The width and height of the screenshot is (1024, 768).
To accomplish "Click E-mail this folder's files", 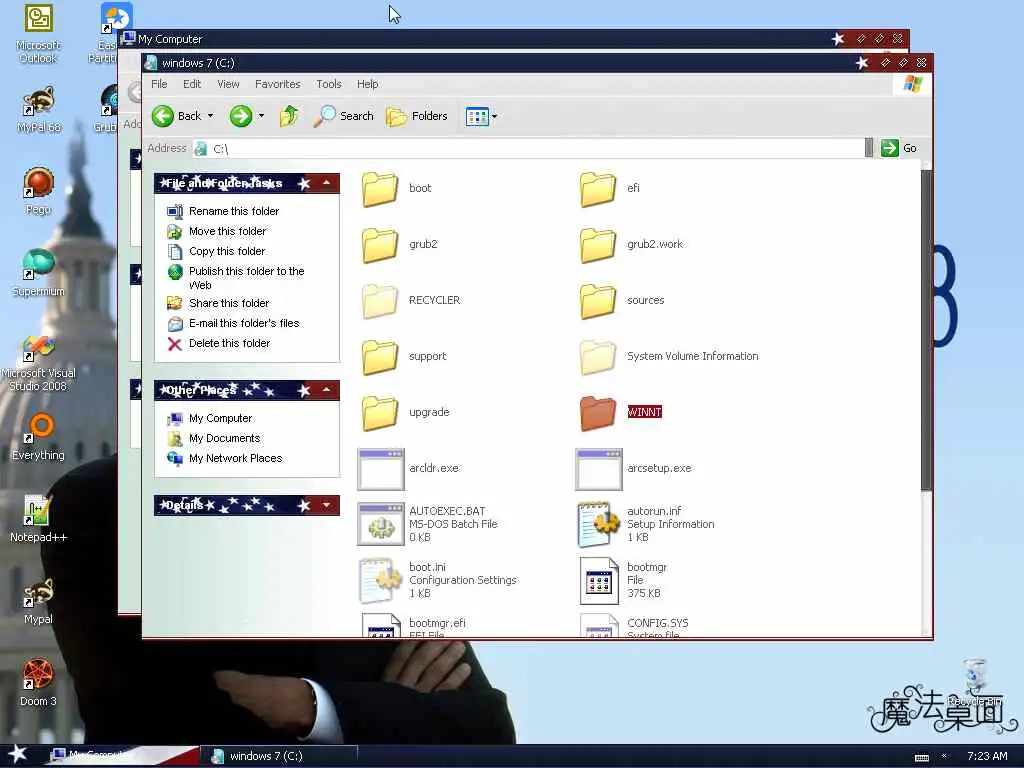I will (244, 323).
